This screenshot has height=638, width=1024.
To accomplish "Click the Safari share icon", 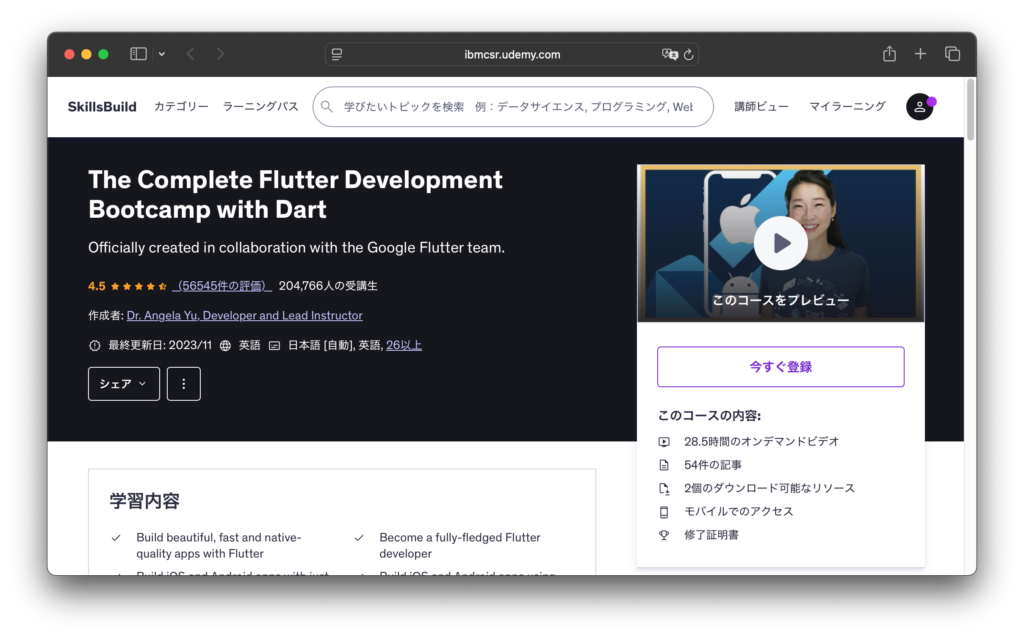I will (x=889, y=54).
